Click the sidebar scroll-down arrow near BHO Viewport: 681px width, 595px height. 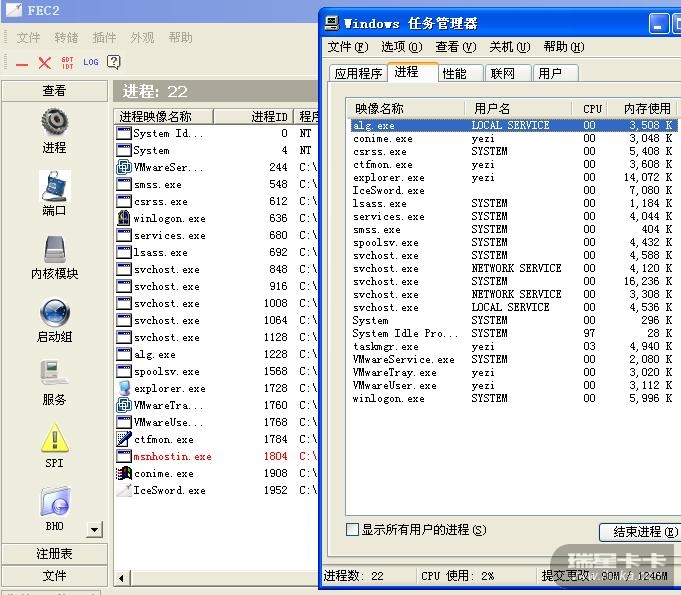(x=95, y=529)
